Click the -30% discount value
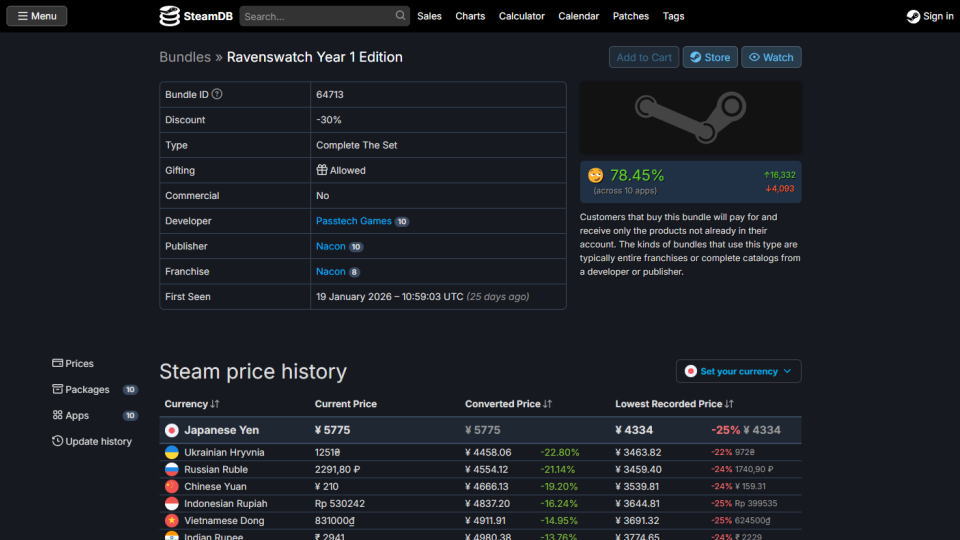 [329, 120]
